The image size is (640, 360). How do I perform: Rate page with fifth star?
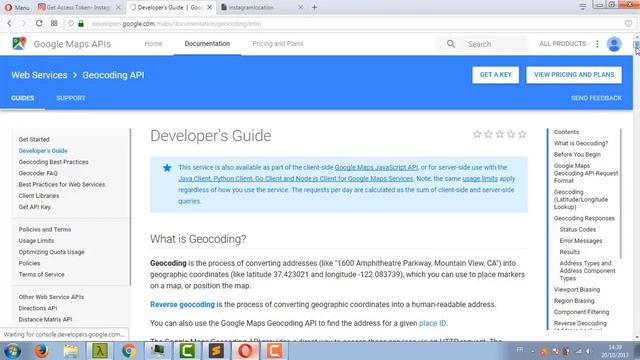(522, 134)
